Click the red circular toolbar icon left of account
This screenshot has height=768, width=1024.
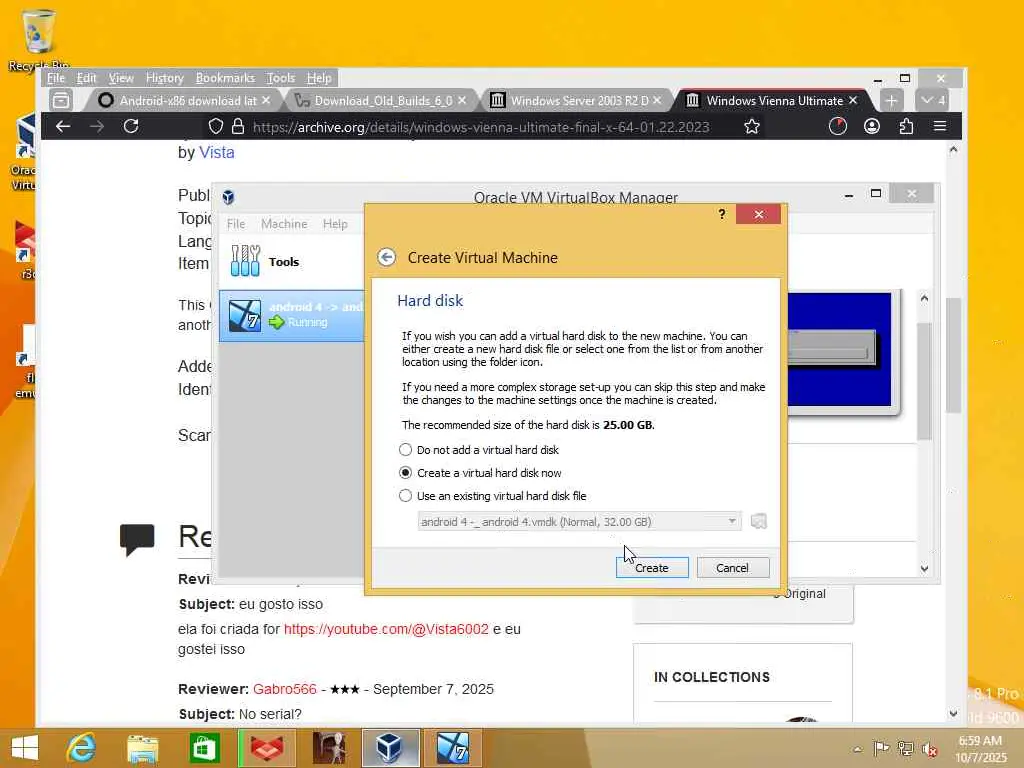coord(838,126)
